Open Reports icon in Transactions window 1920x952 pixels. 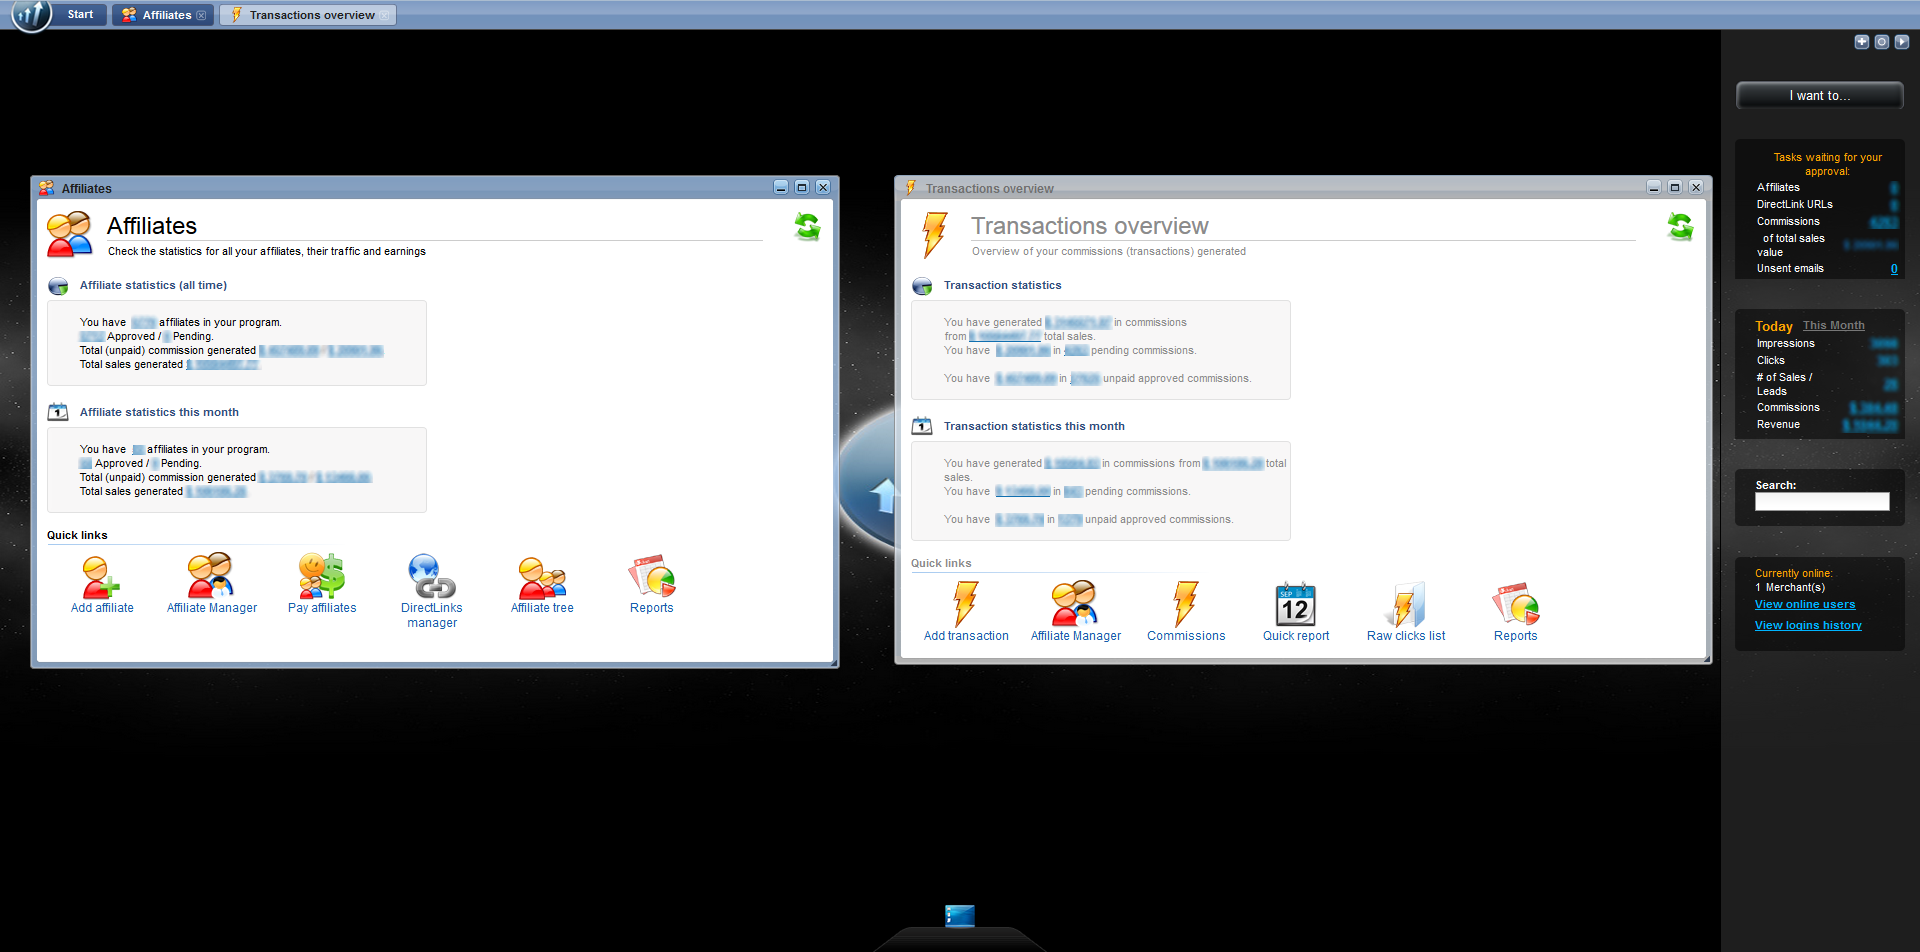pos(1516,604)
